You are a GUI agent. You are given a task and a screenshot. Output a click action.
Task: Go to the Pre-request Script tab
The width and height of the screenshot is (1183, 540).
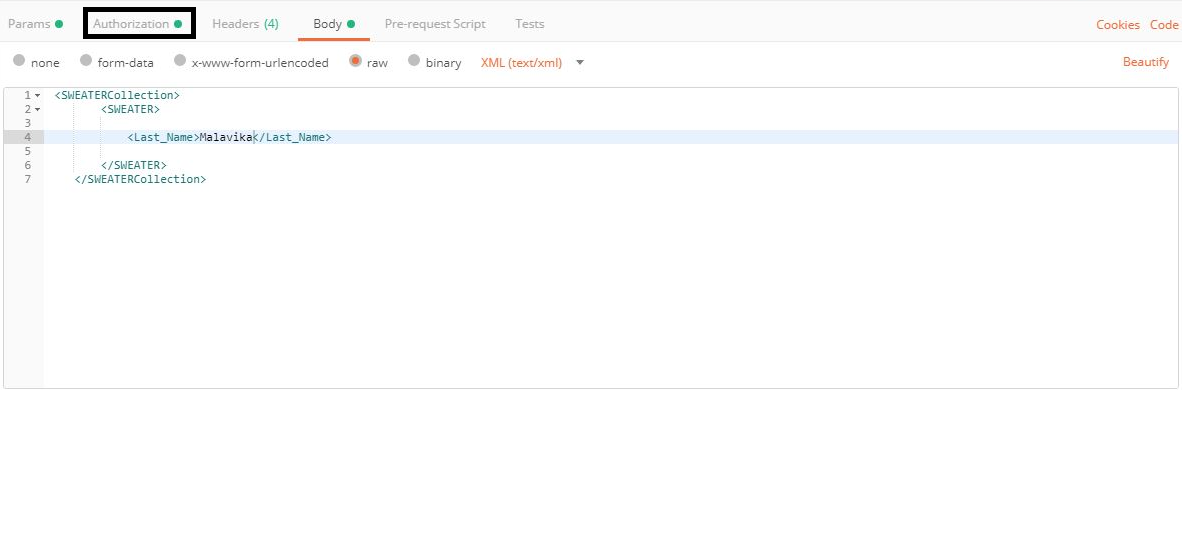tap(435, 23)
